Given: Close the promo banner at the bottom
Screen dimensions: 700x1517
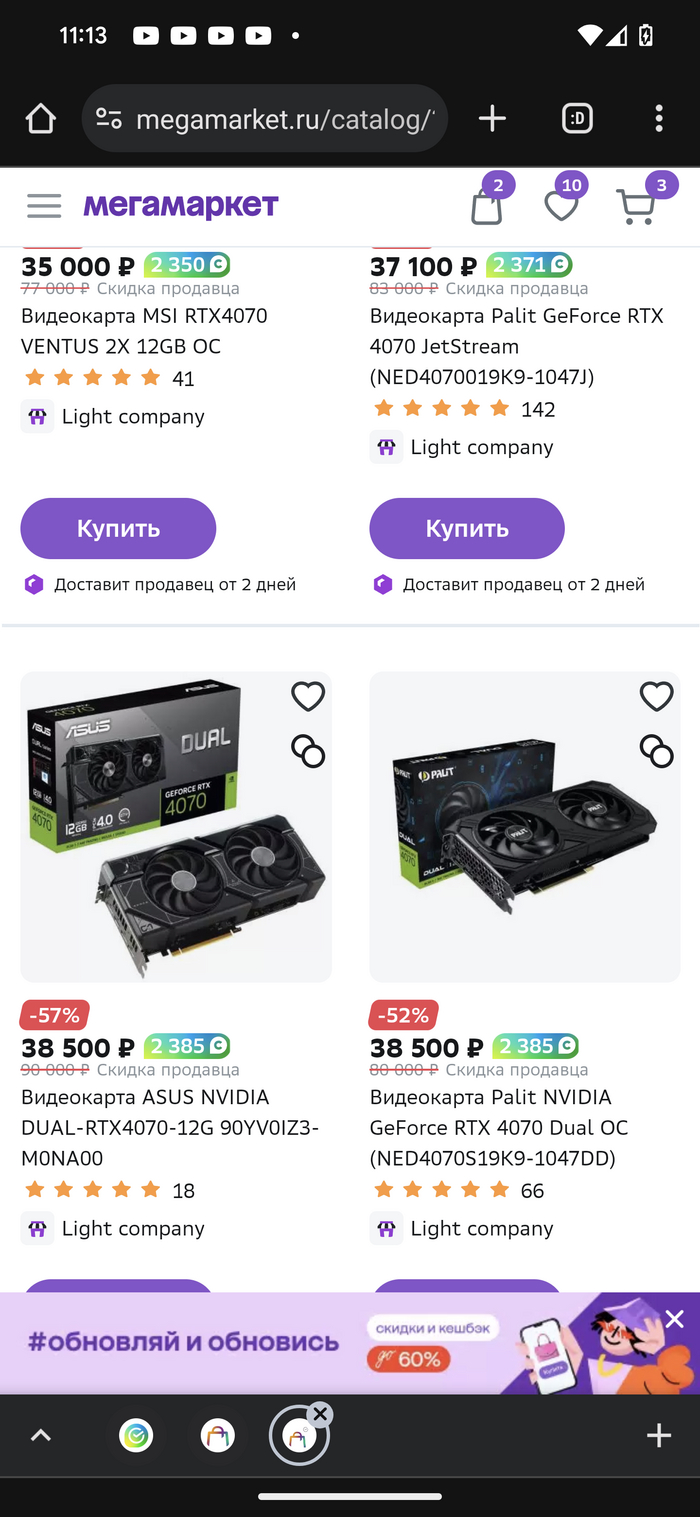Looking at the screenshot, I should [x=675, y=1319].
